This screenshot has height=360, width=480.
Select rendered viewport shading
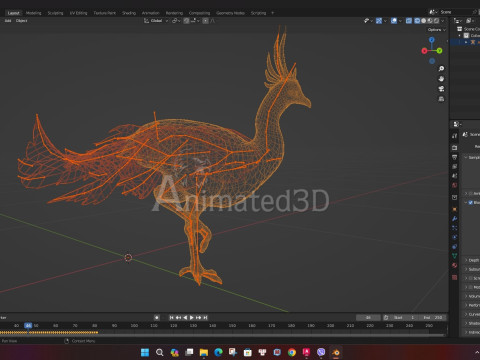coord(436,21)
